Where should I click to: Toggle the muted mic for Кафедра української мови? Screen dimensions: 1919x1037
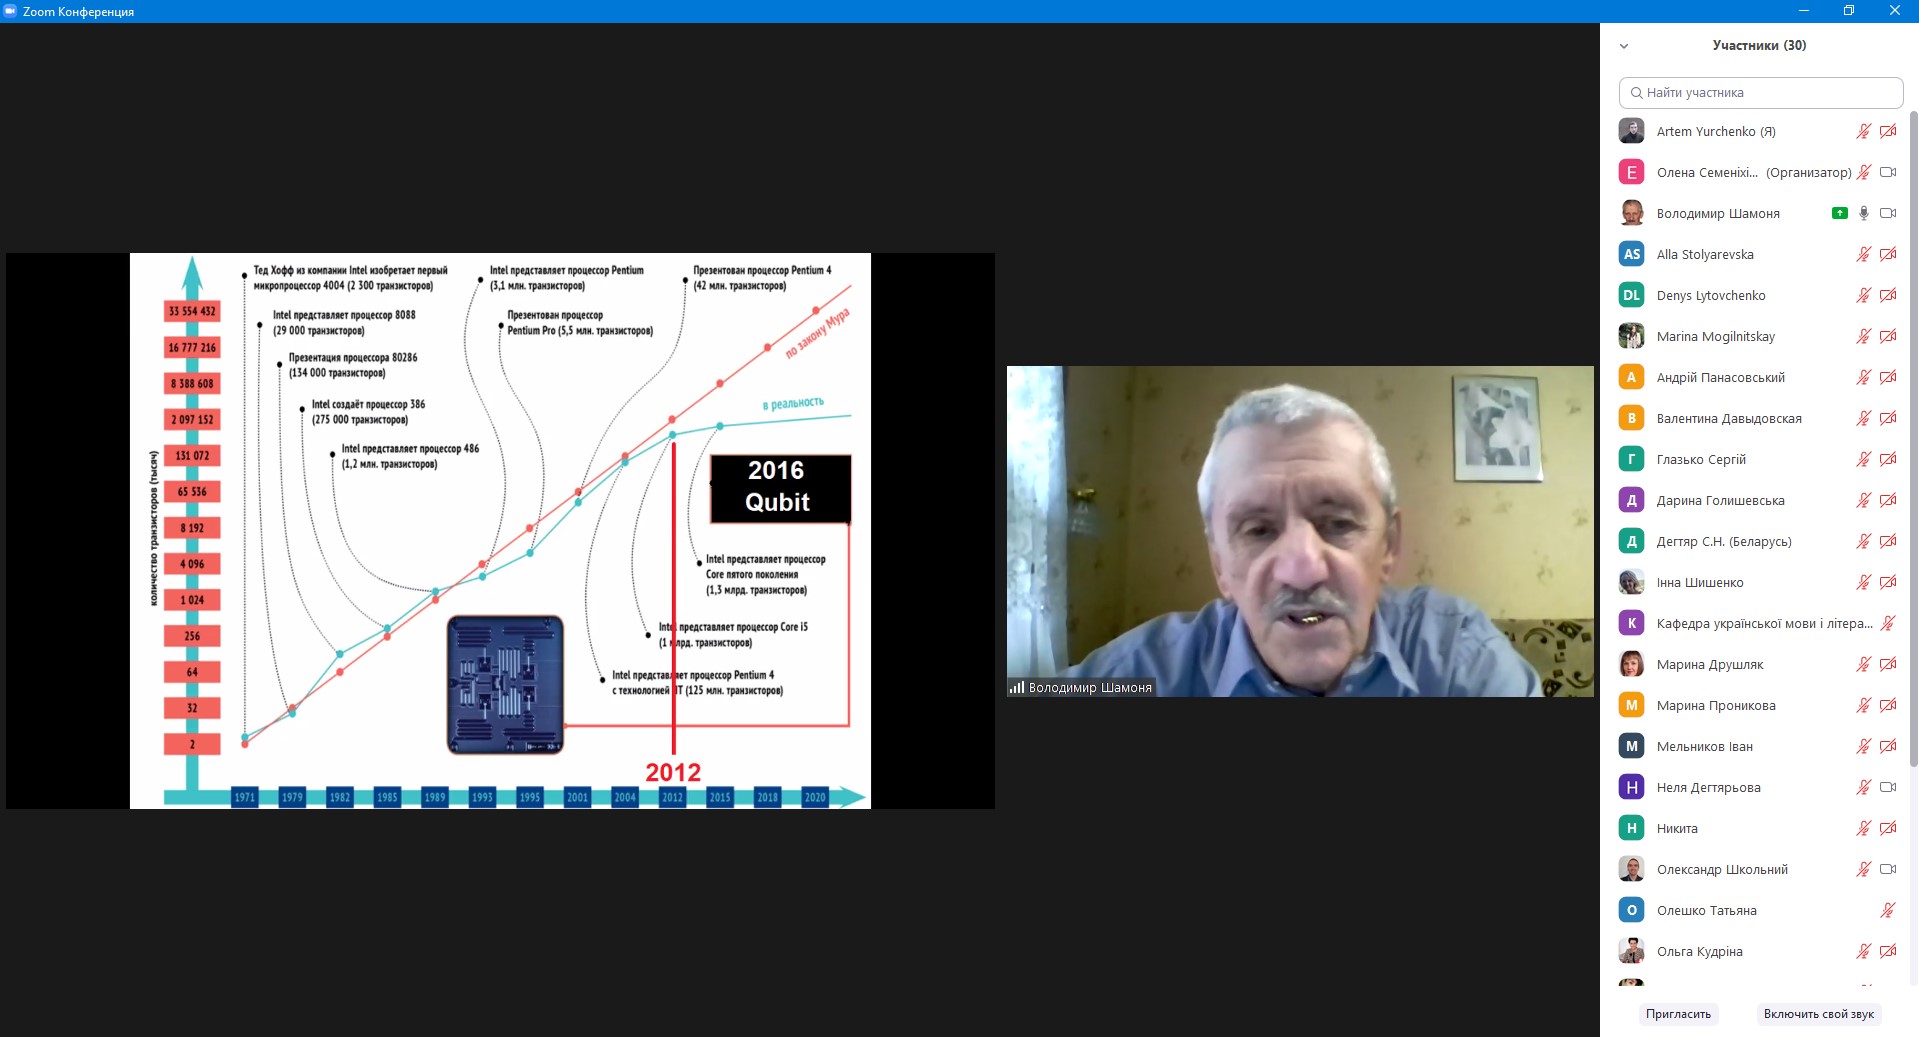(1887, 623)
